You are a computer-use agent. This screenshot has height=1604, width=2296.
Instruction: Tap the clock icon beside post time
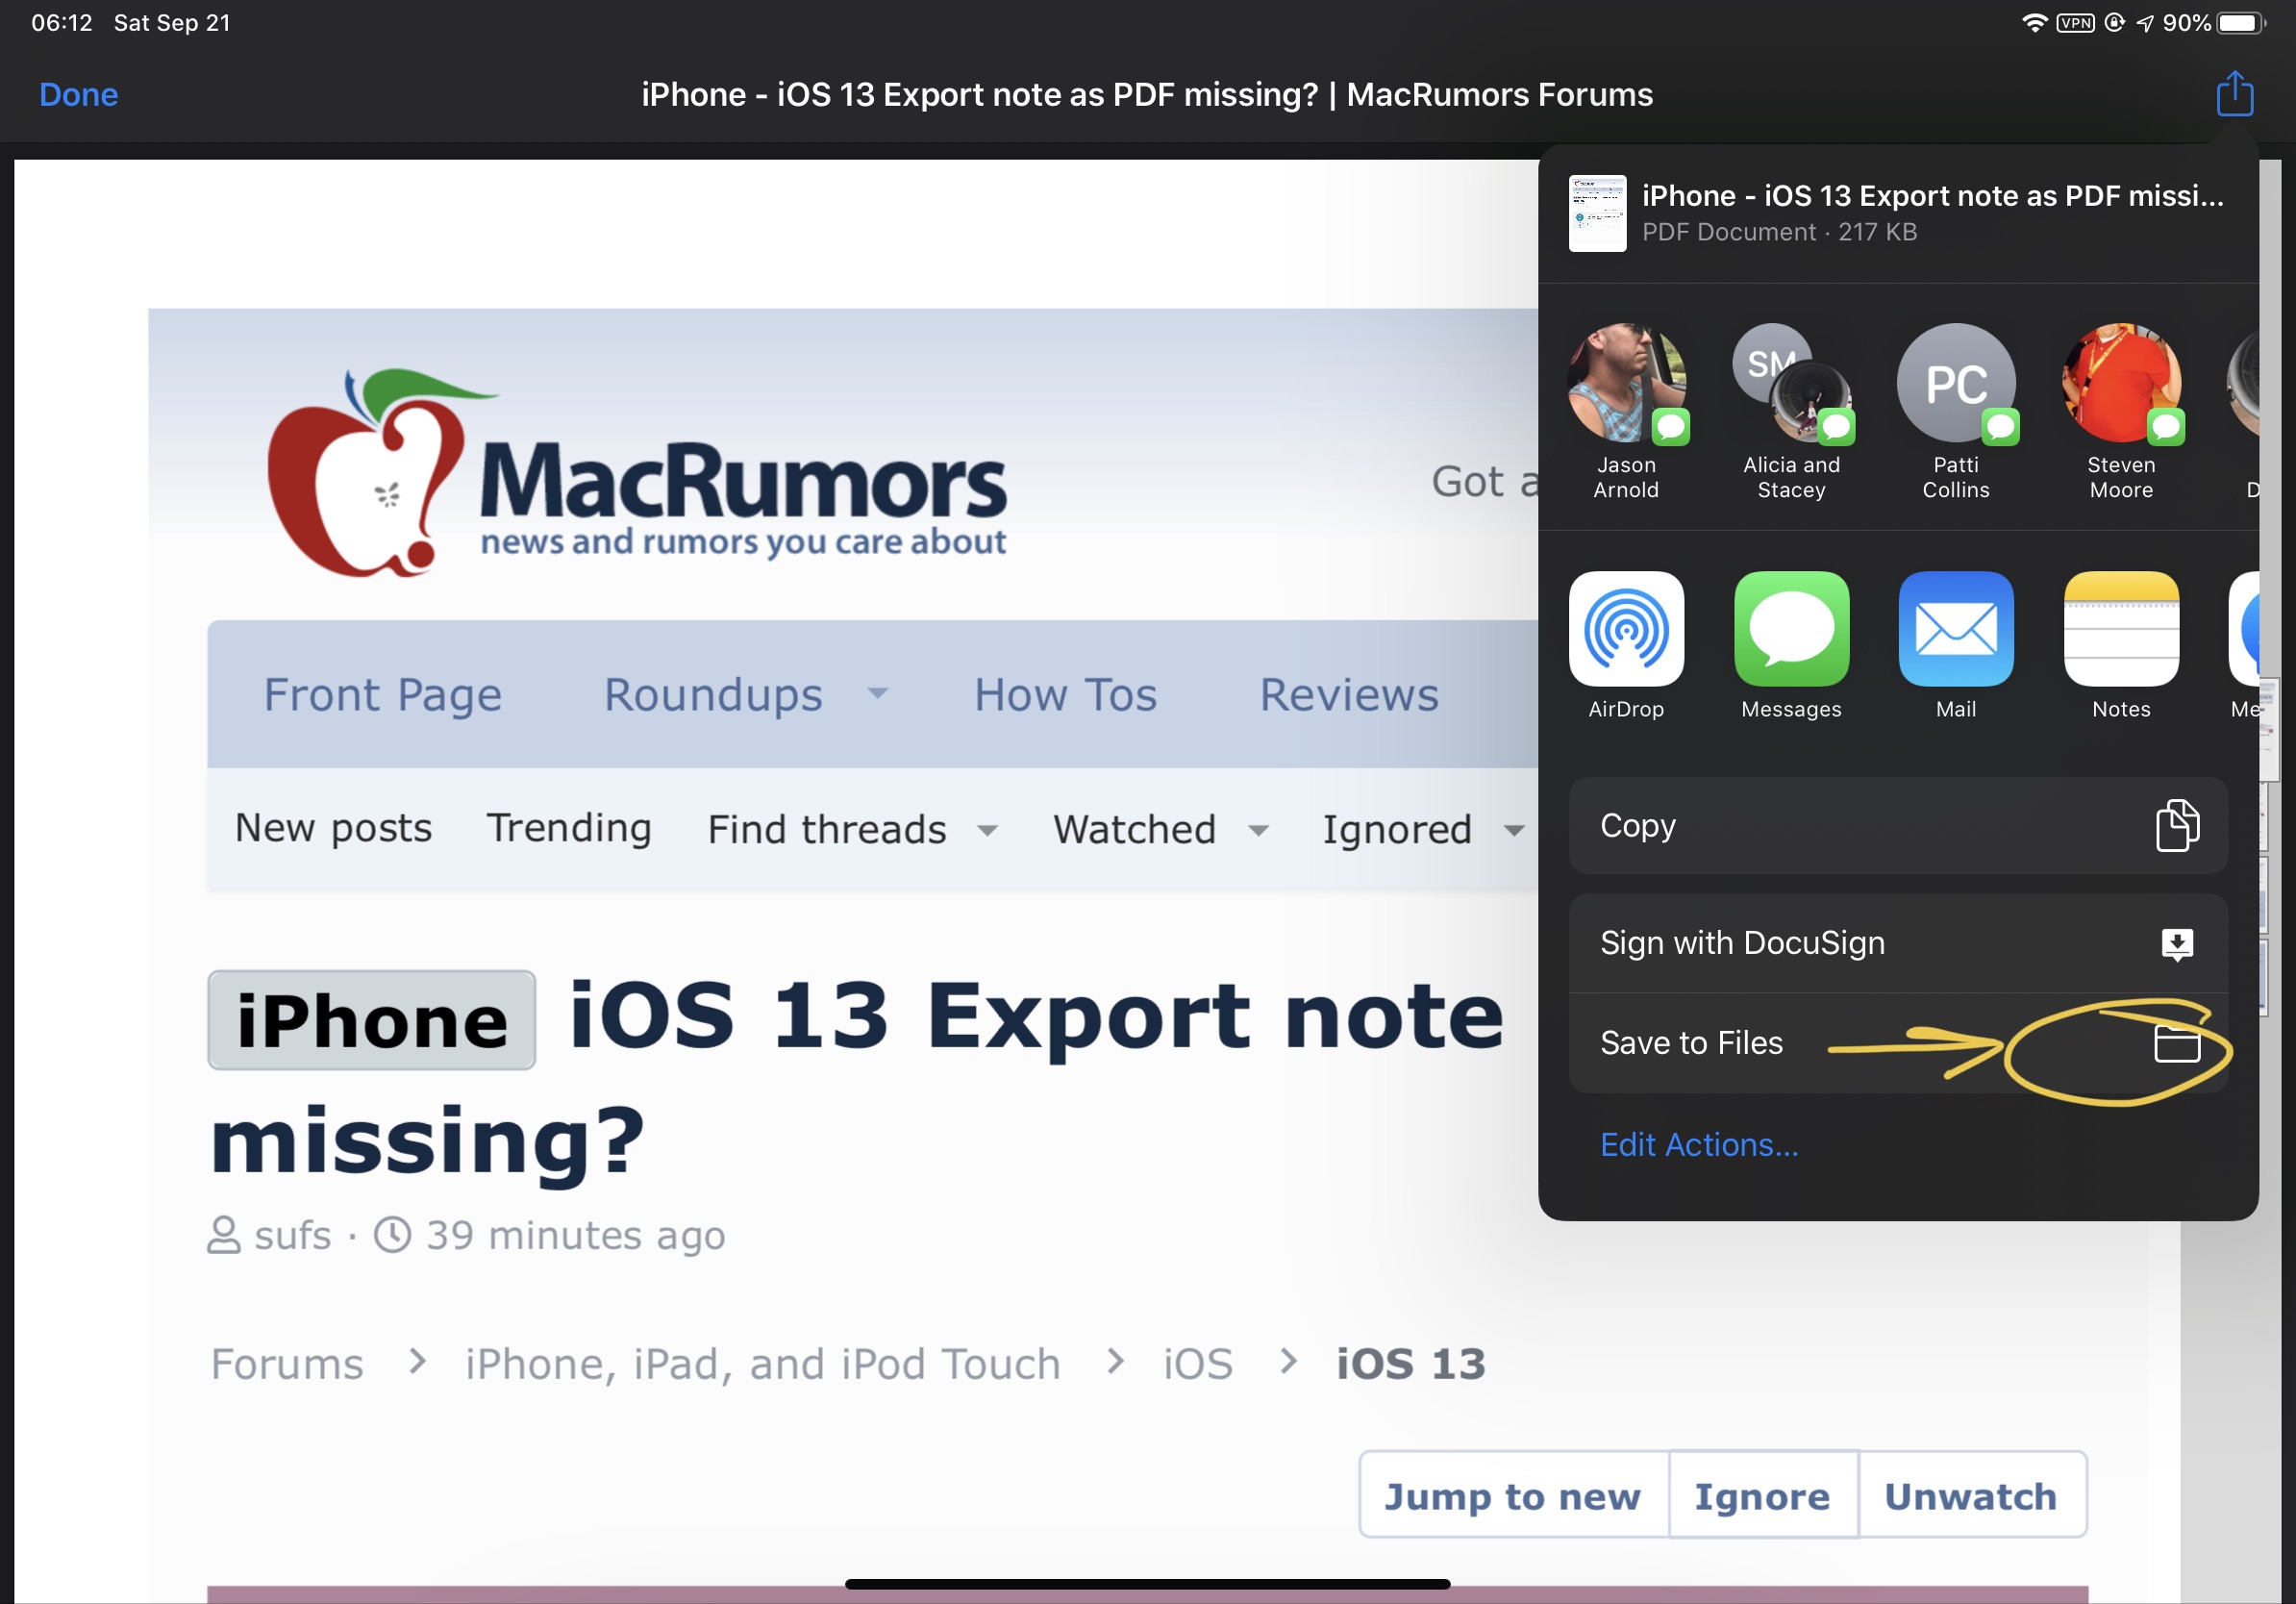392,1234
